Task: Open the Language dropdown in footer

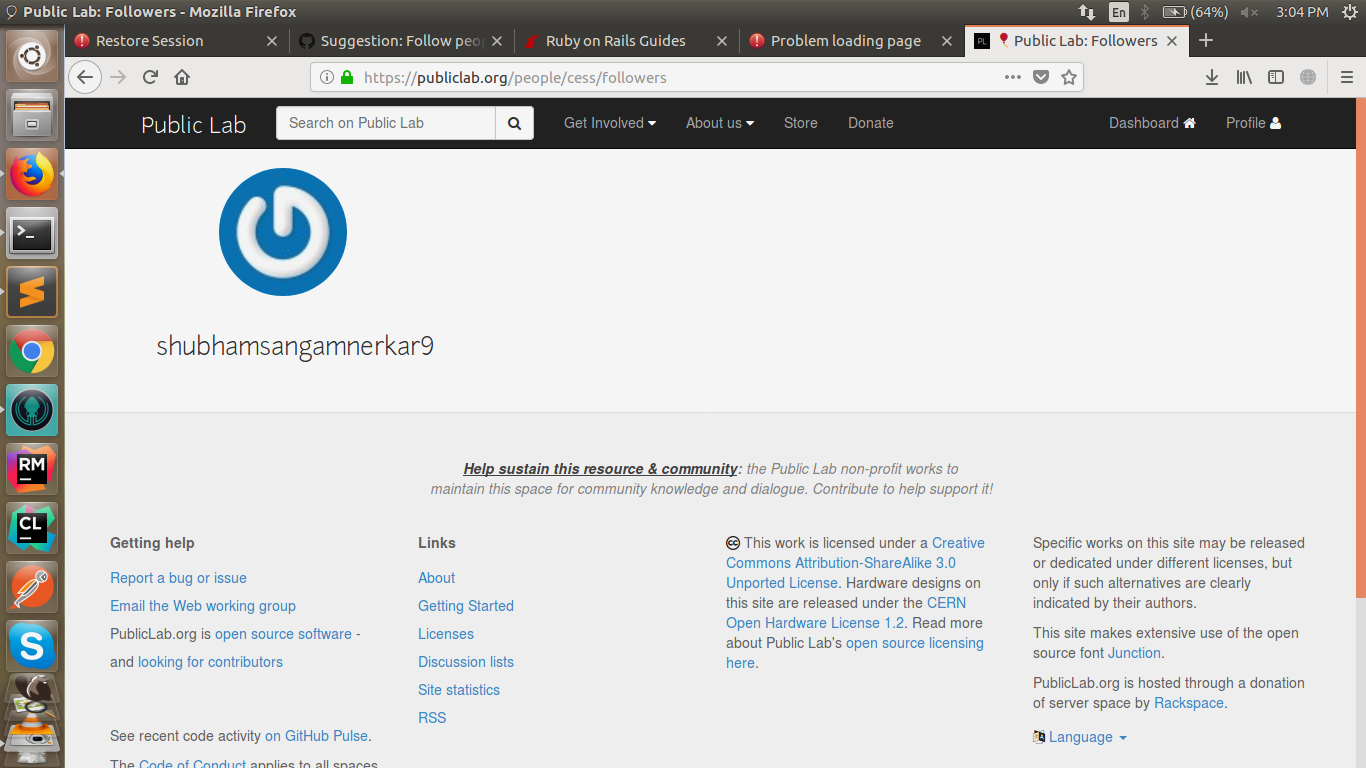Action: (x=1080, y=737)
